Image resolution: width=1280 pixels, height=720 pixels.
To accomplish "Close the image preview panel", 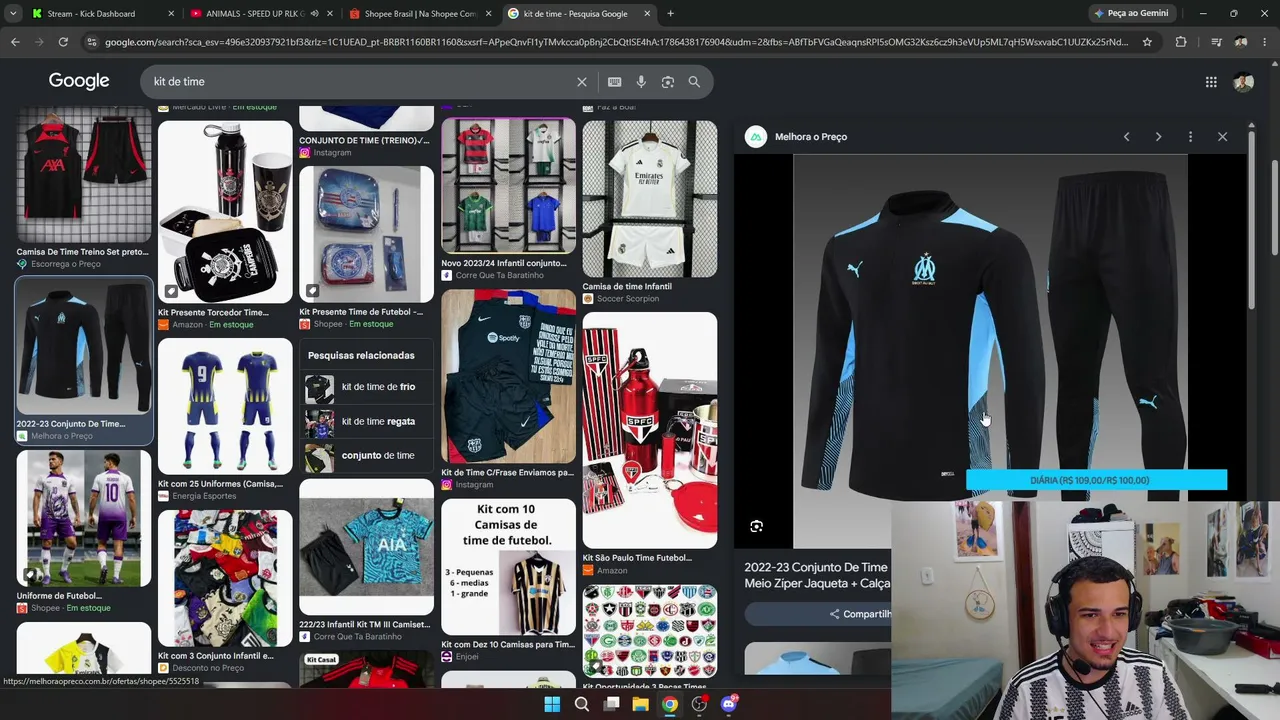I will pyautogui.click(x=1222, y=137).
